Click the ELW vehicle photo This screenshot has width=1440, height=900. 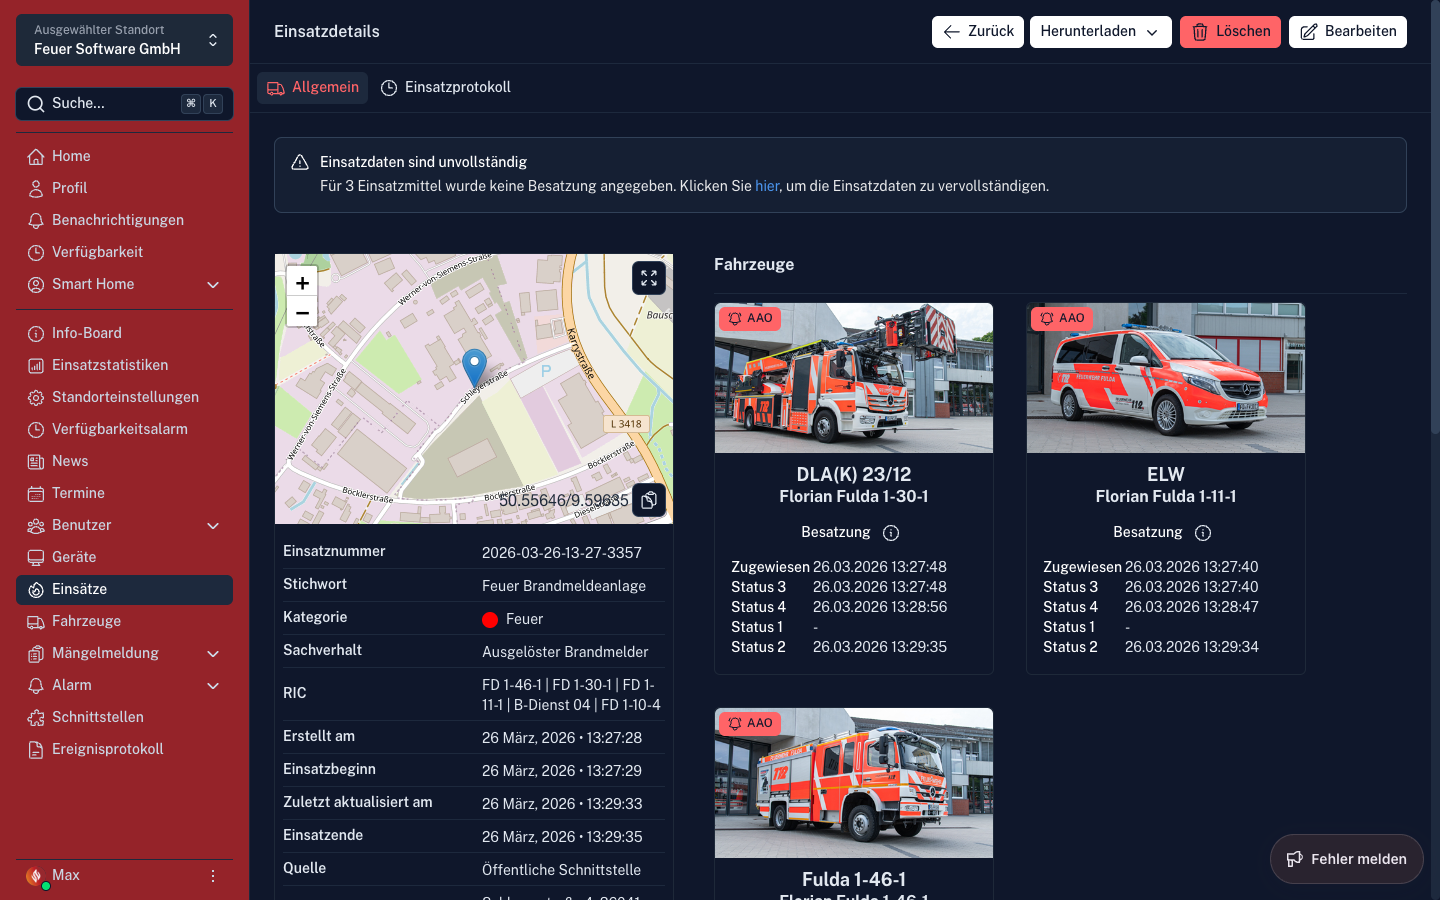click(x=1166, y=378)
